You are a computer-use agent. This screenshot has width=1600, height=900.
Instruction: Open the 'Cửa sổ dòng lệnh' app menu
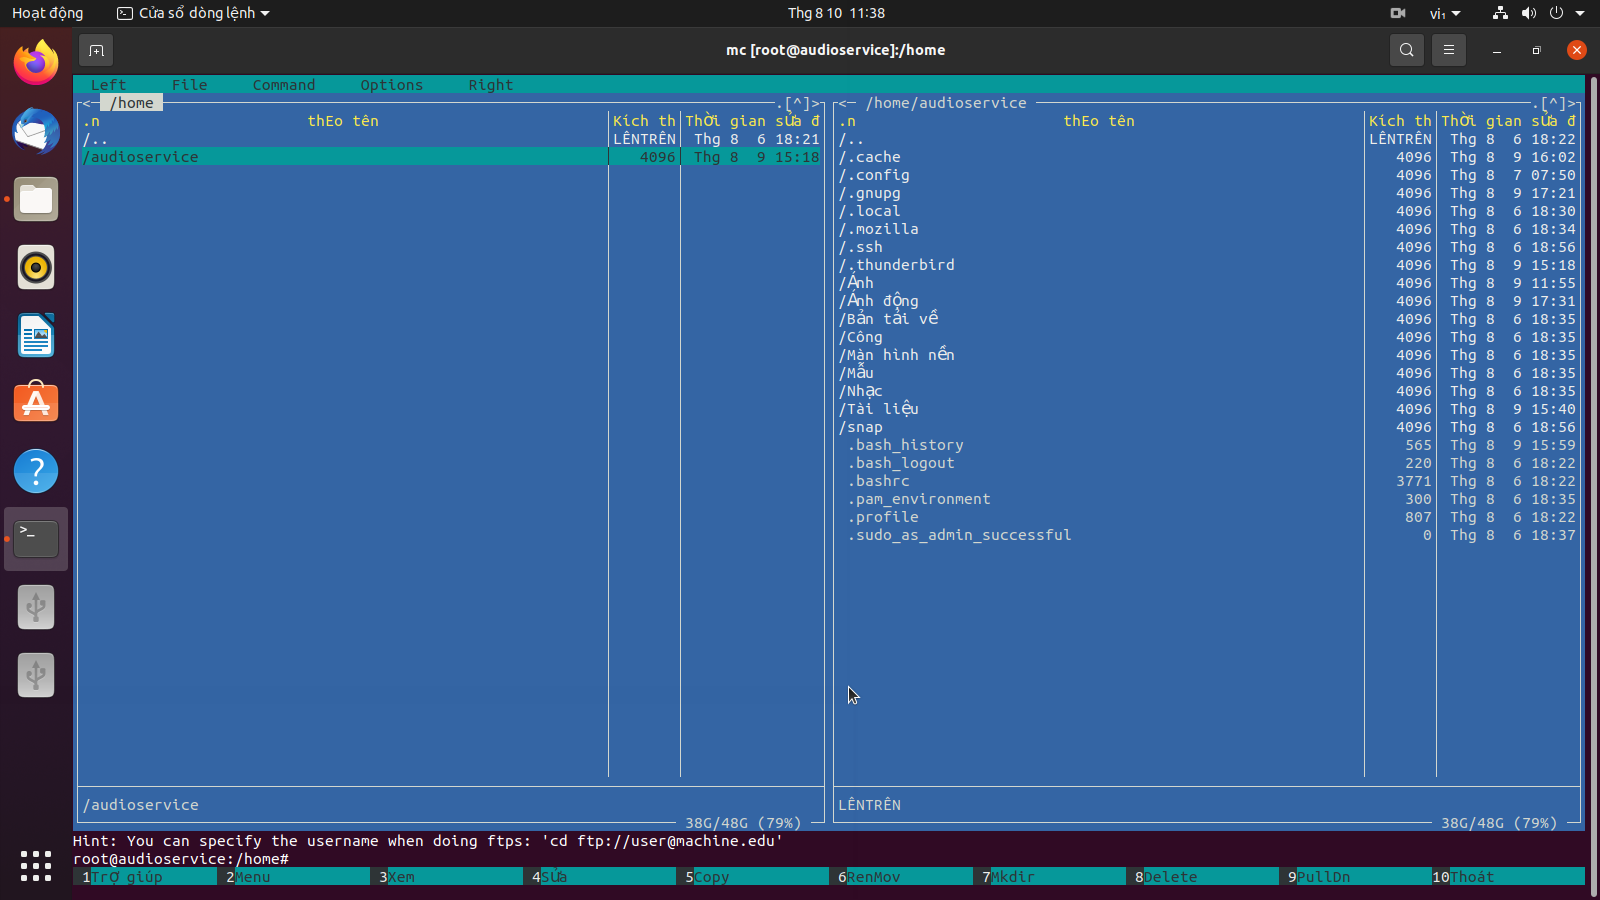pos(193,13)
